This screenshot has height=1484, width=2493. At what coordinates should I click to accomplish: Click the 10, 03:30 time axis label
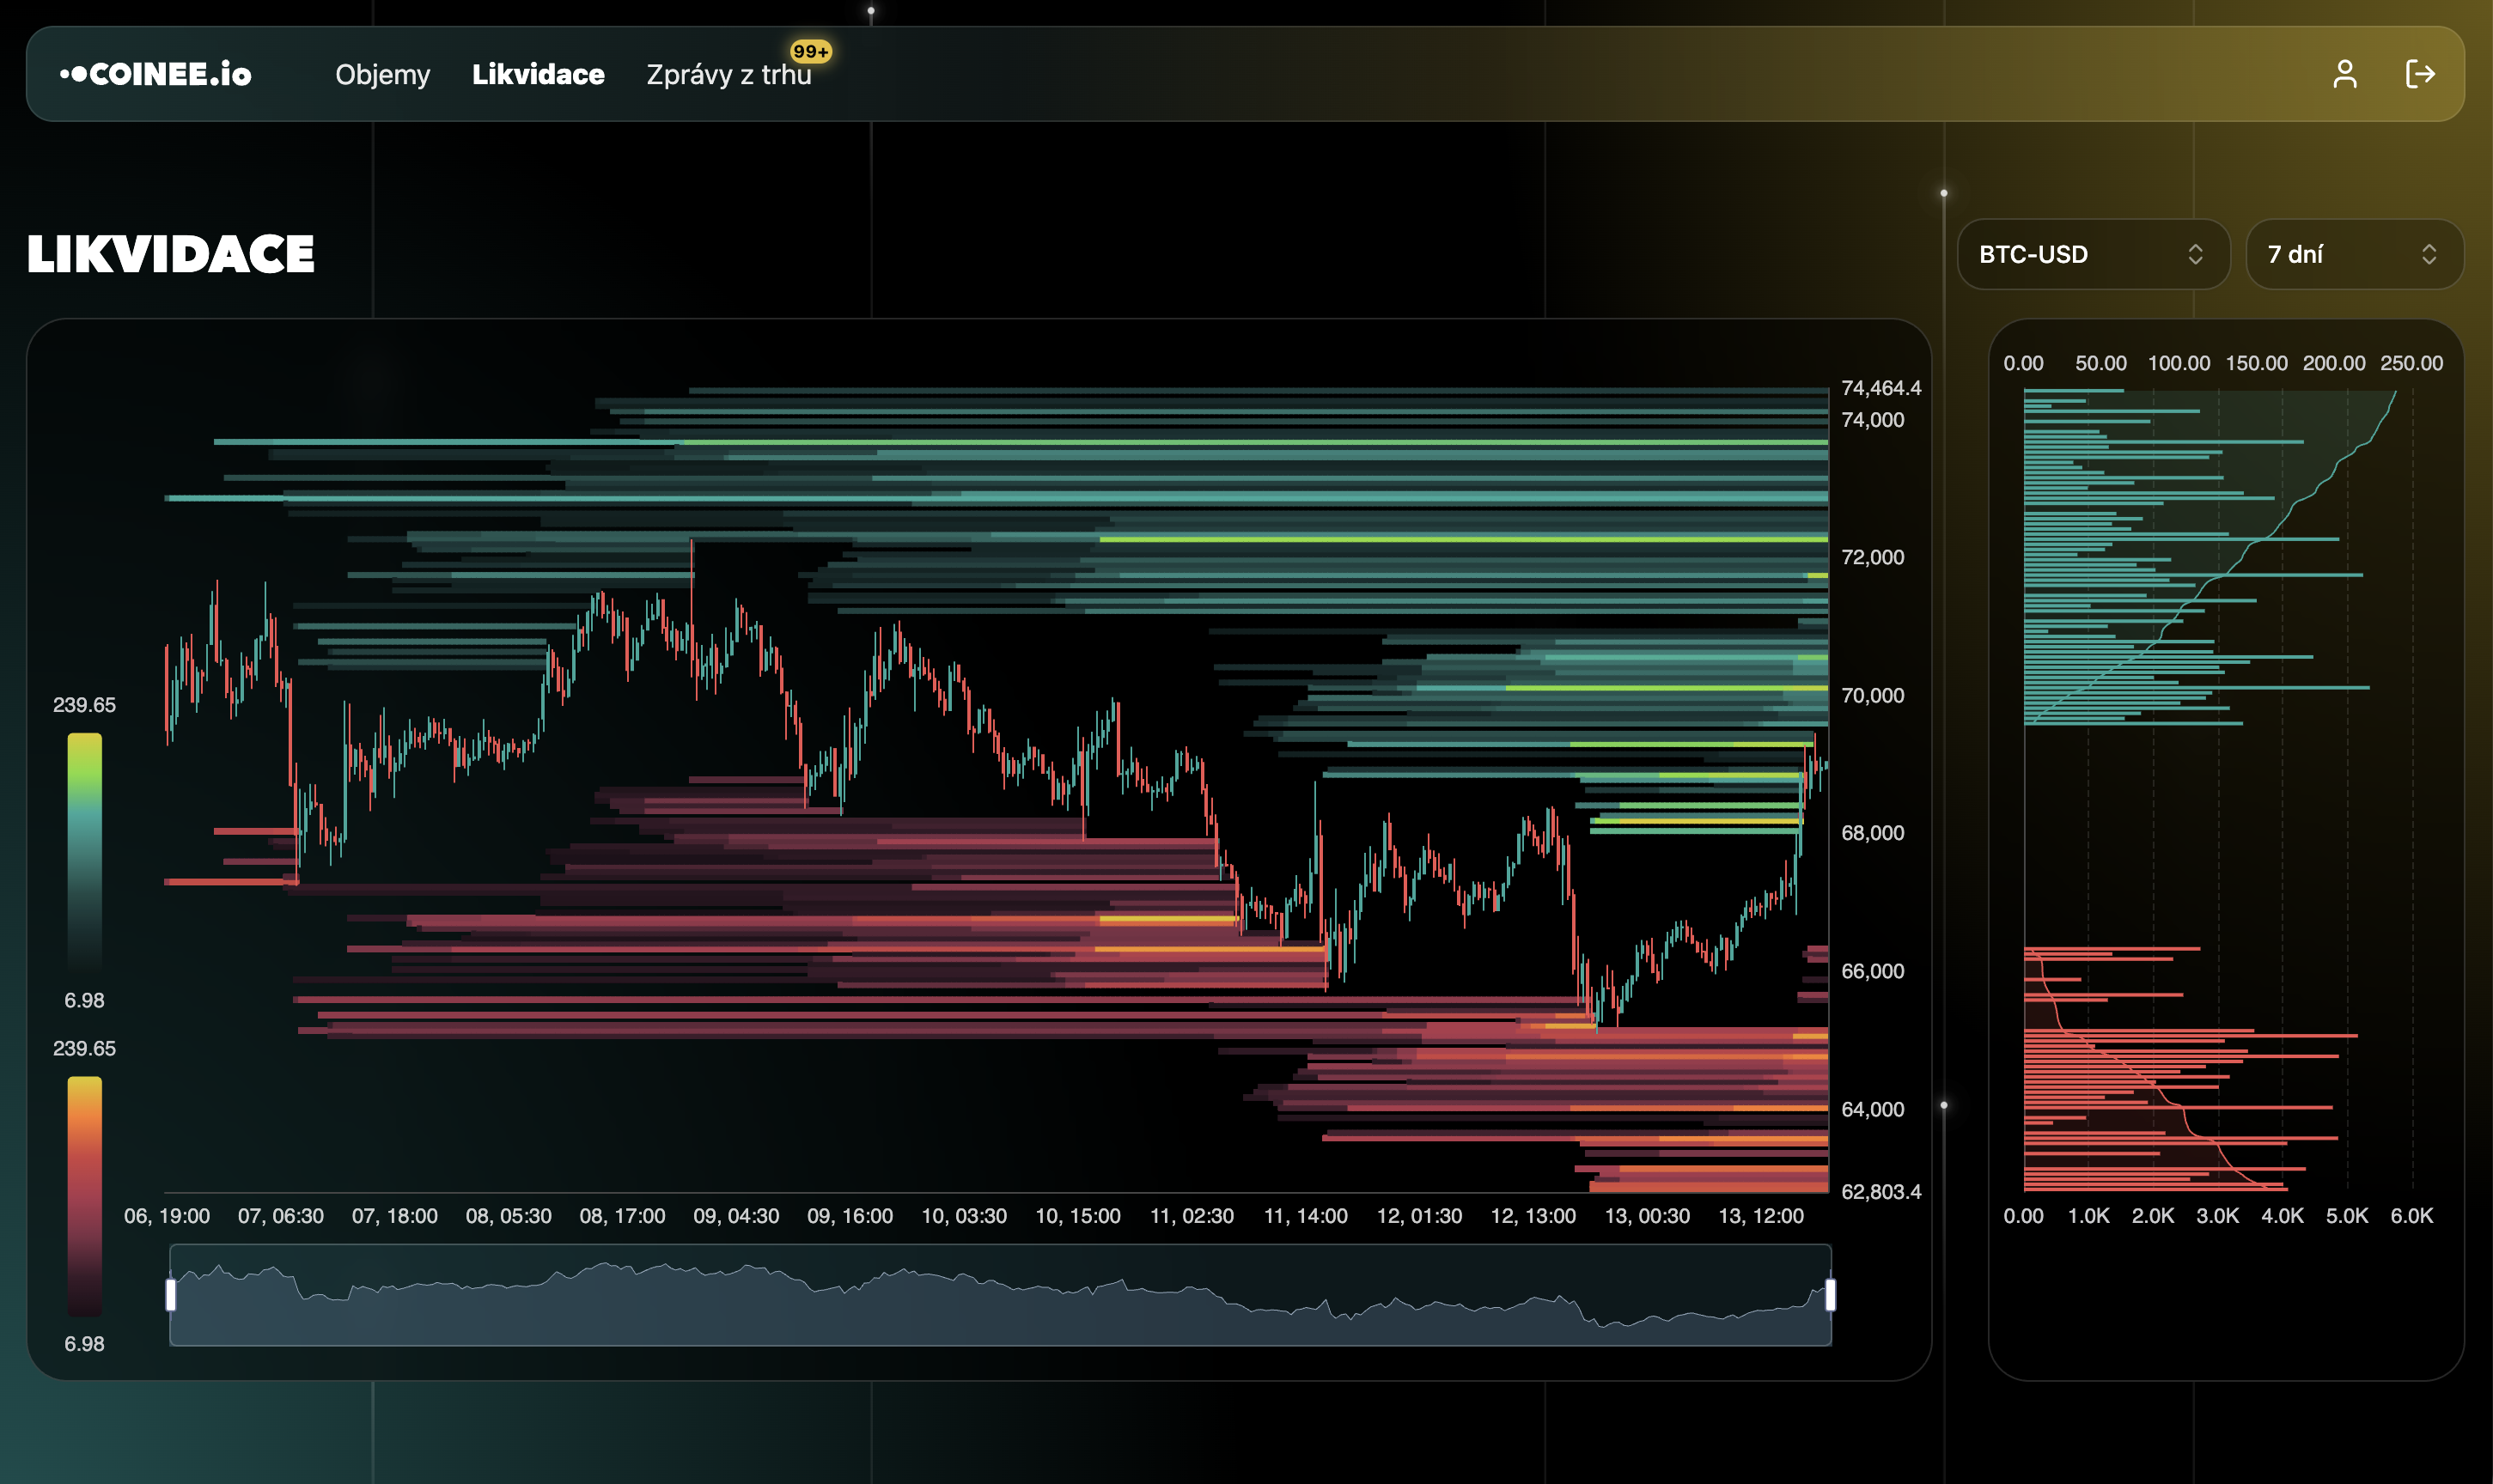tap(963, 1216)
